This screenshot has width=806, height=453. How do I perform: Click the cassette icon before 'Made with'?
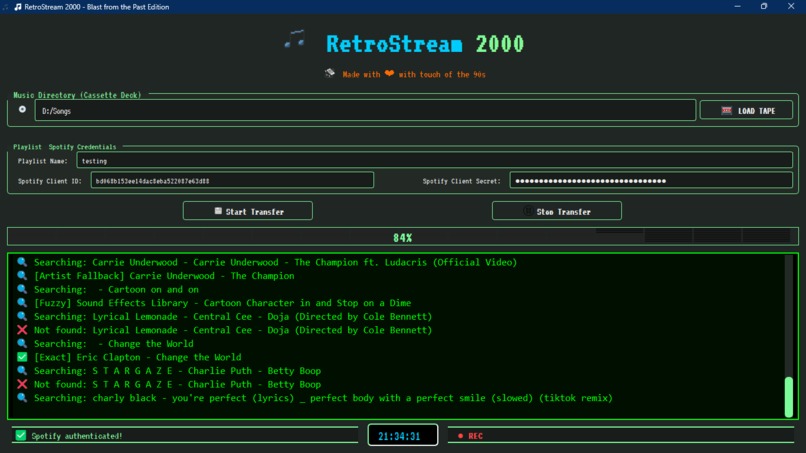pyautogui.click(x=329, y=73)
